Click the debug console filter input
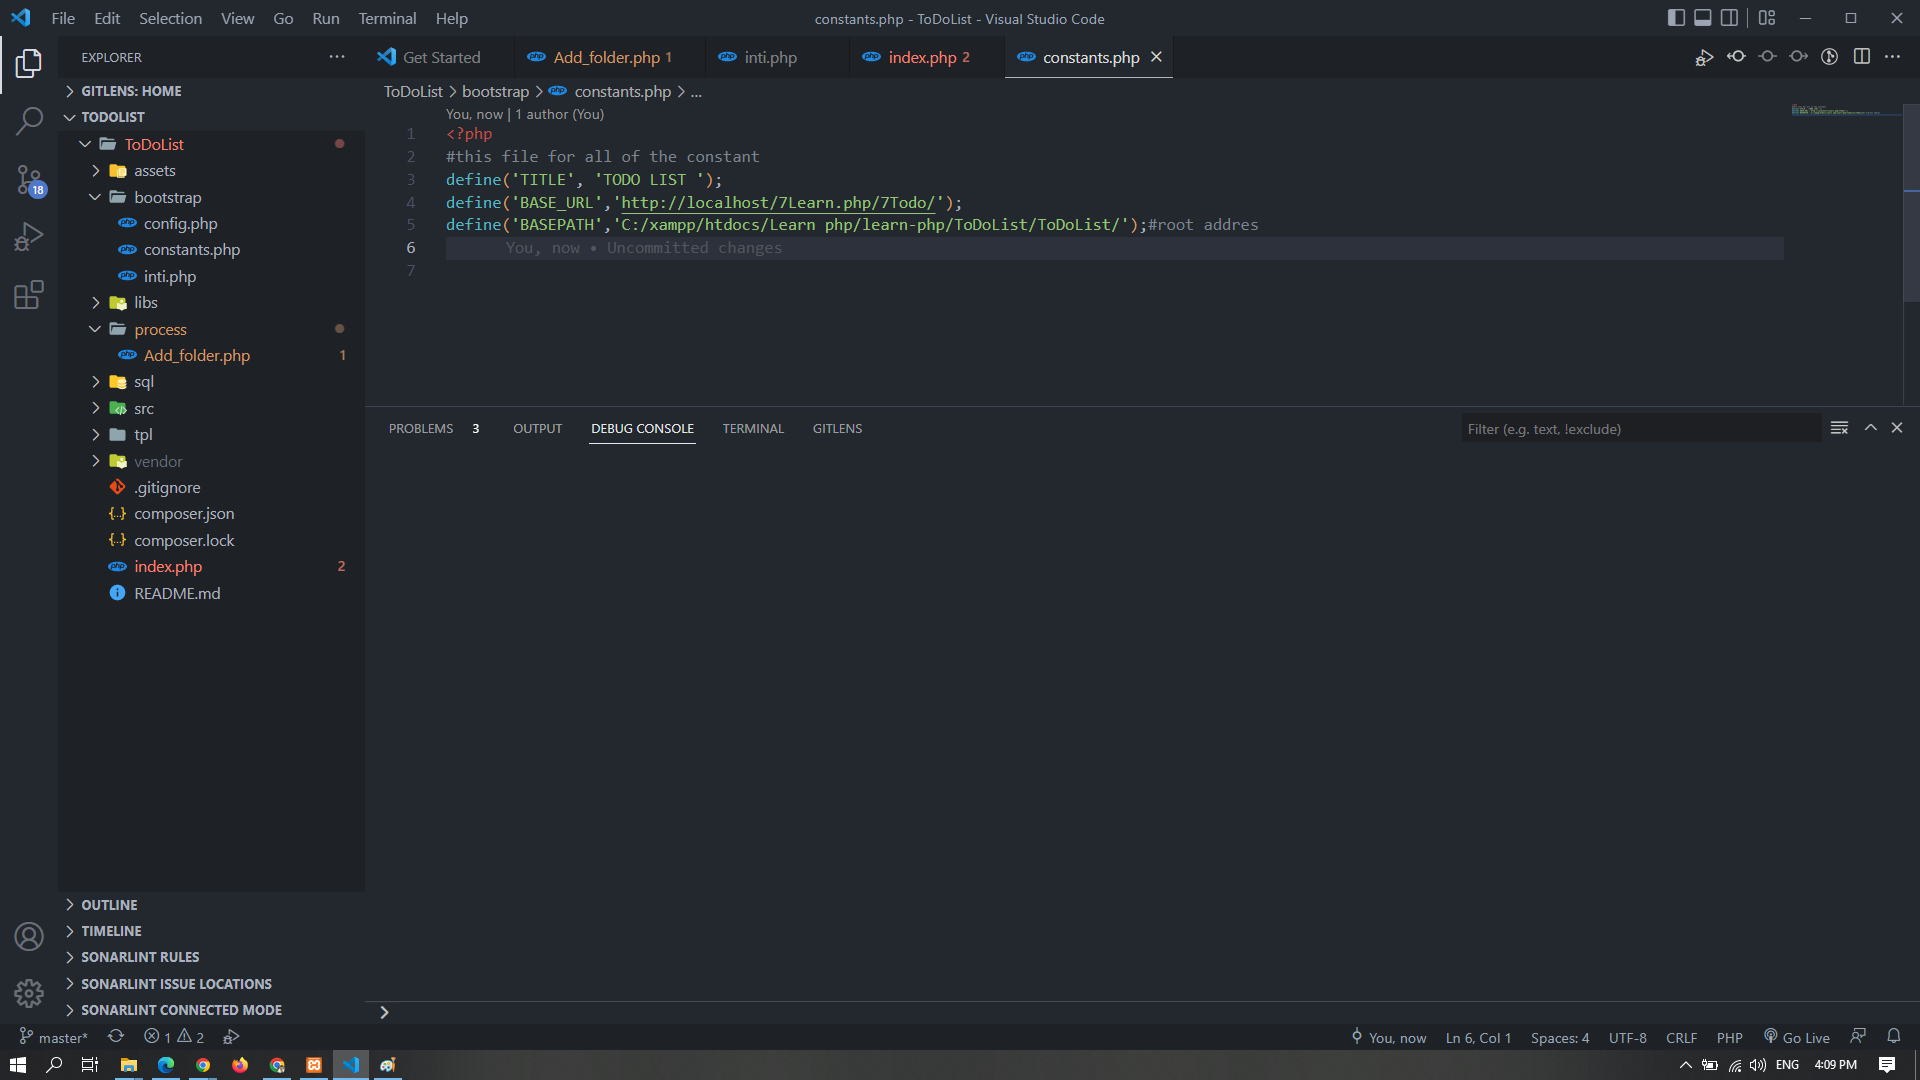This screenshot has height=1080, width=1920. click(x=1641, y=429)
